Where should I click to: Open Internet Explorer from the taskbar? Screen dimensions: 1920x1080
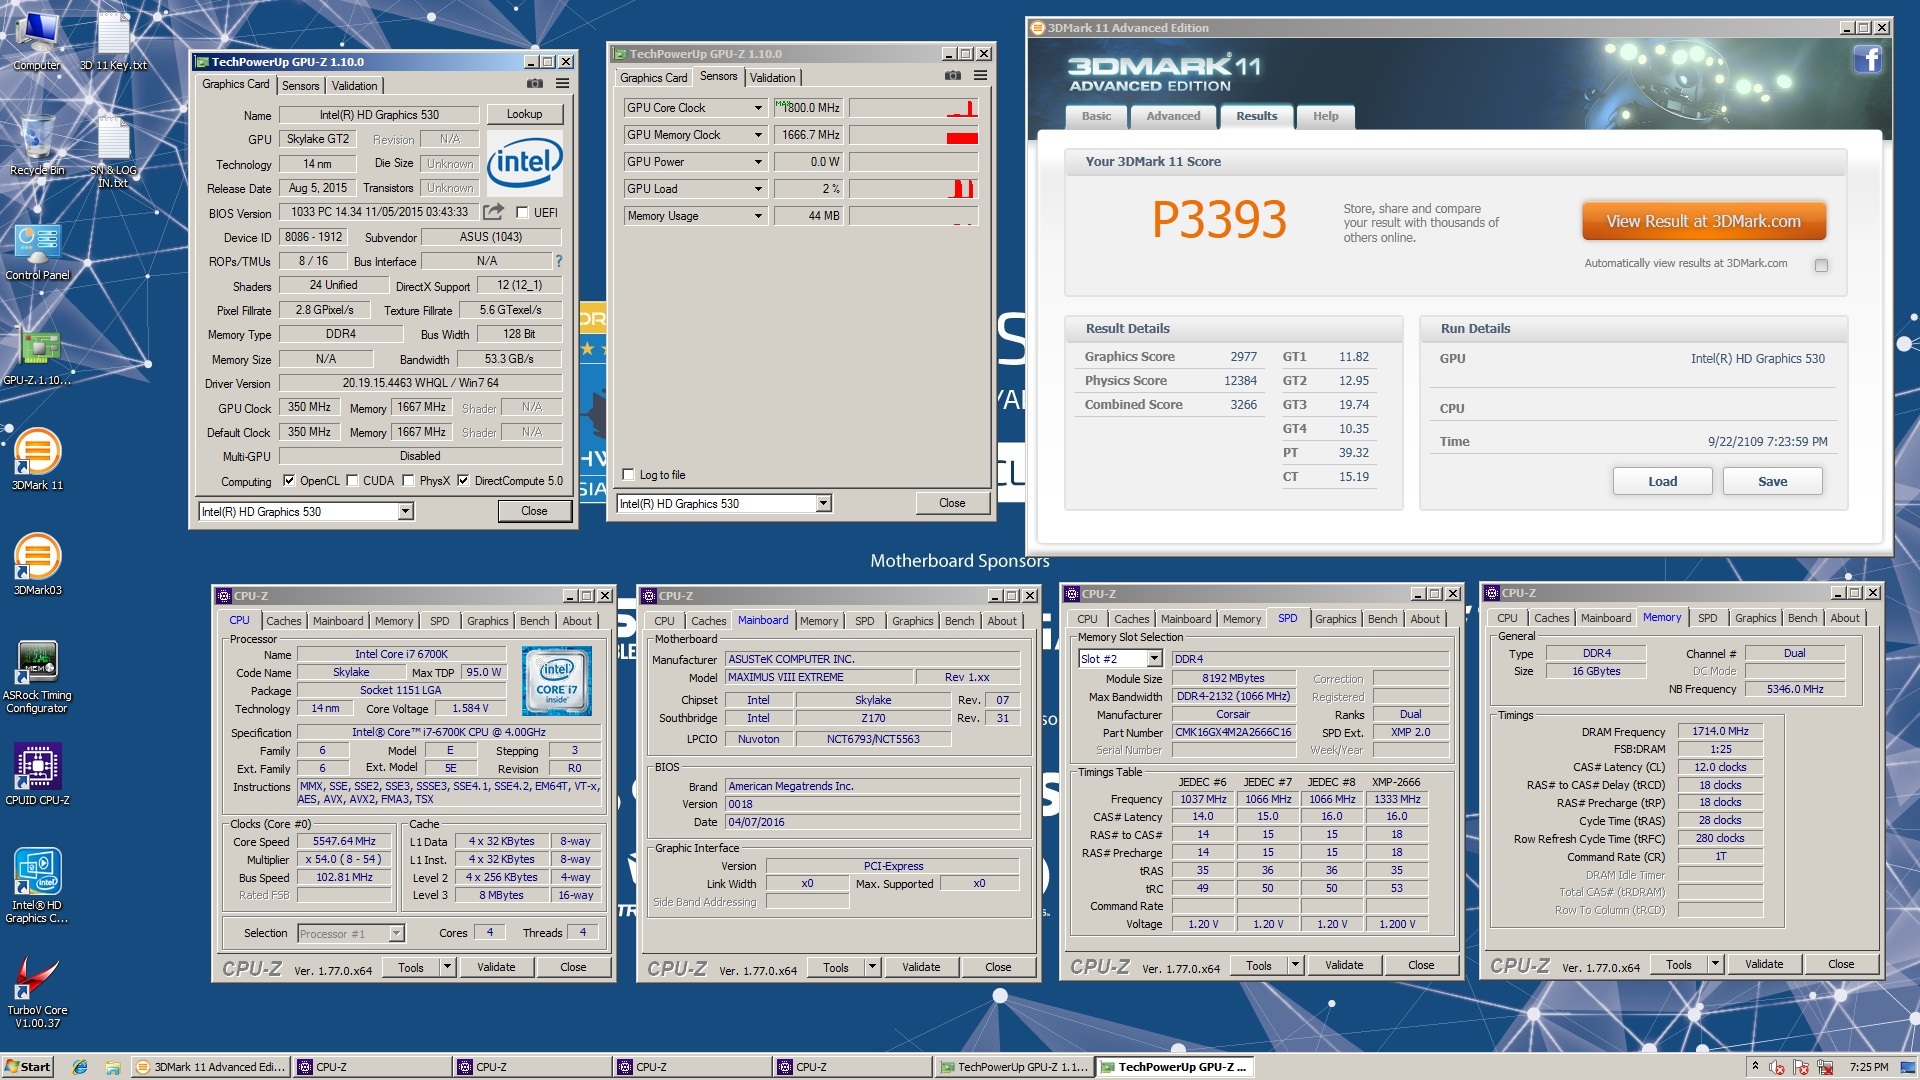[x=80, y=1067]
